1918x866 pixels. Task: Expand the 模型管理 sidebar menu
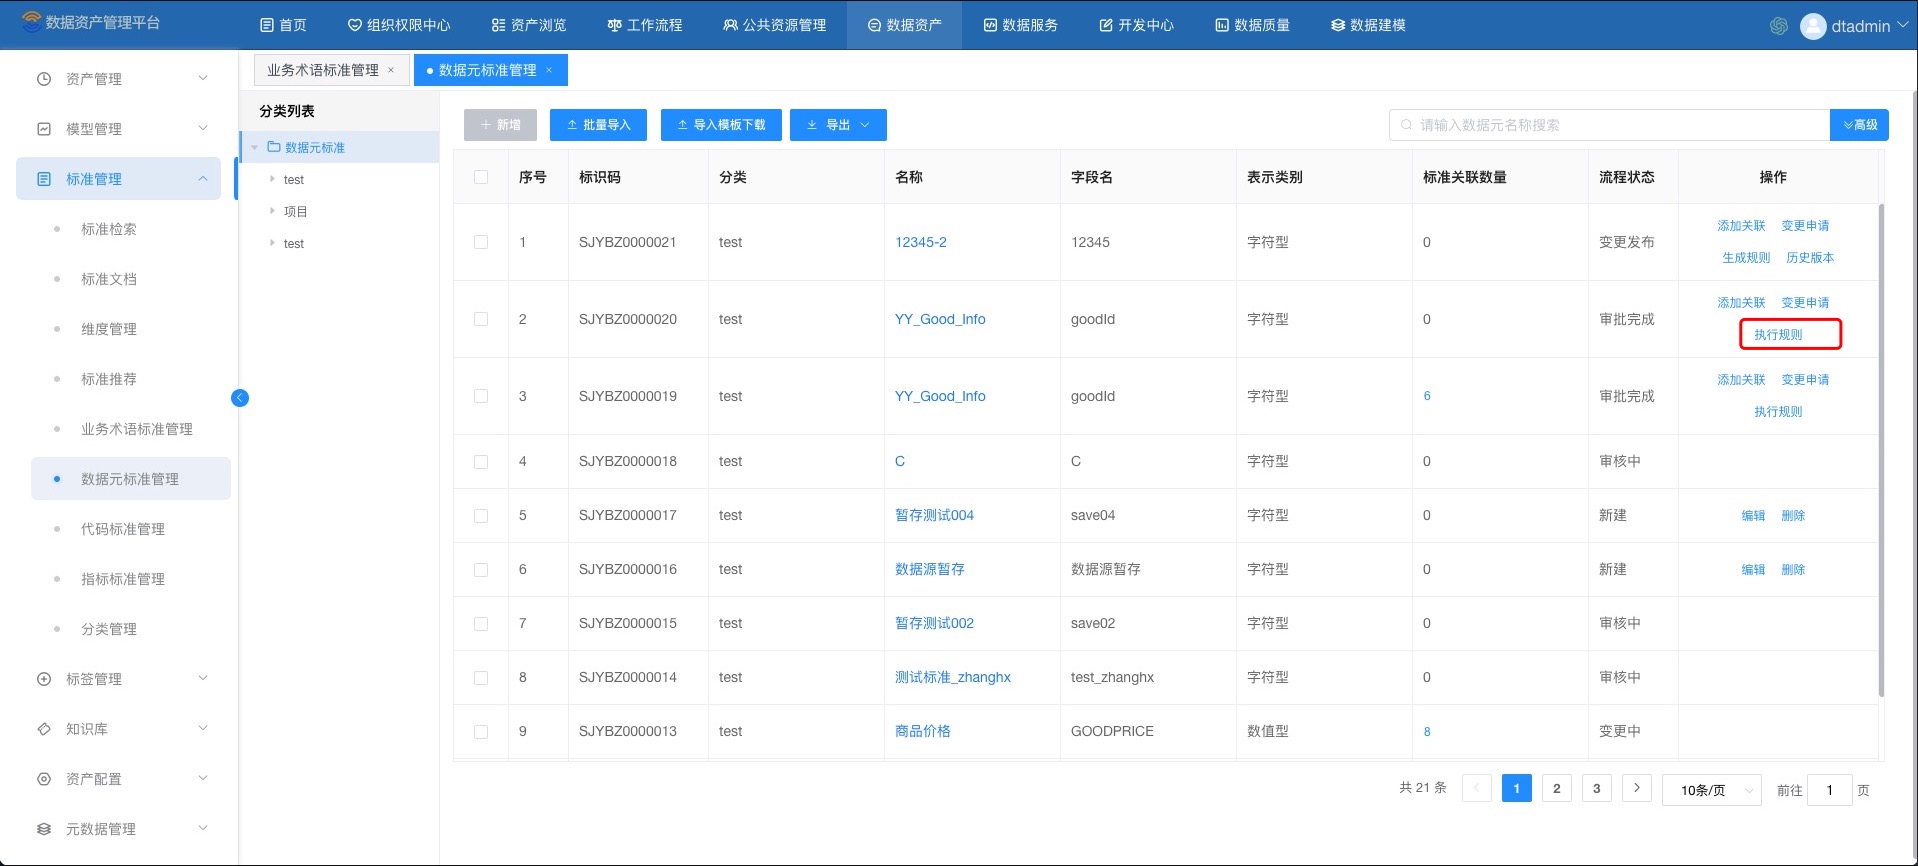tap(203, 128)
